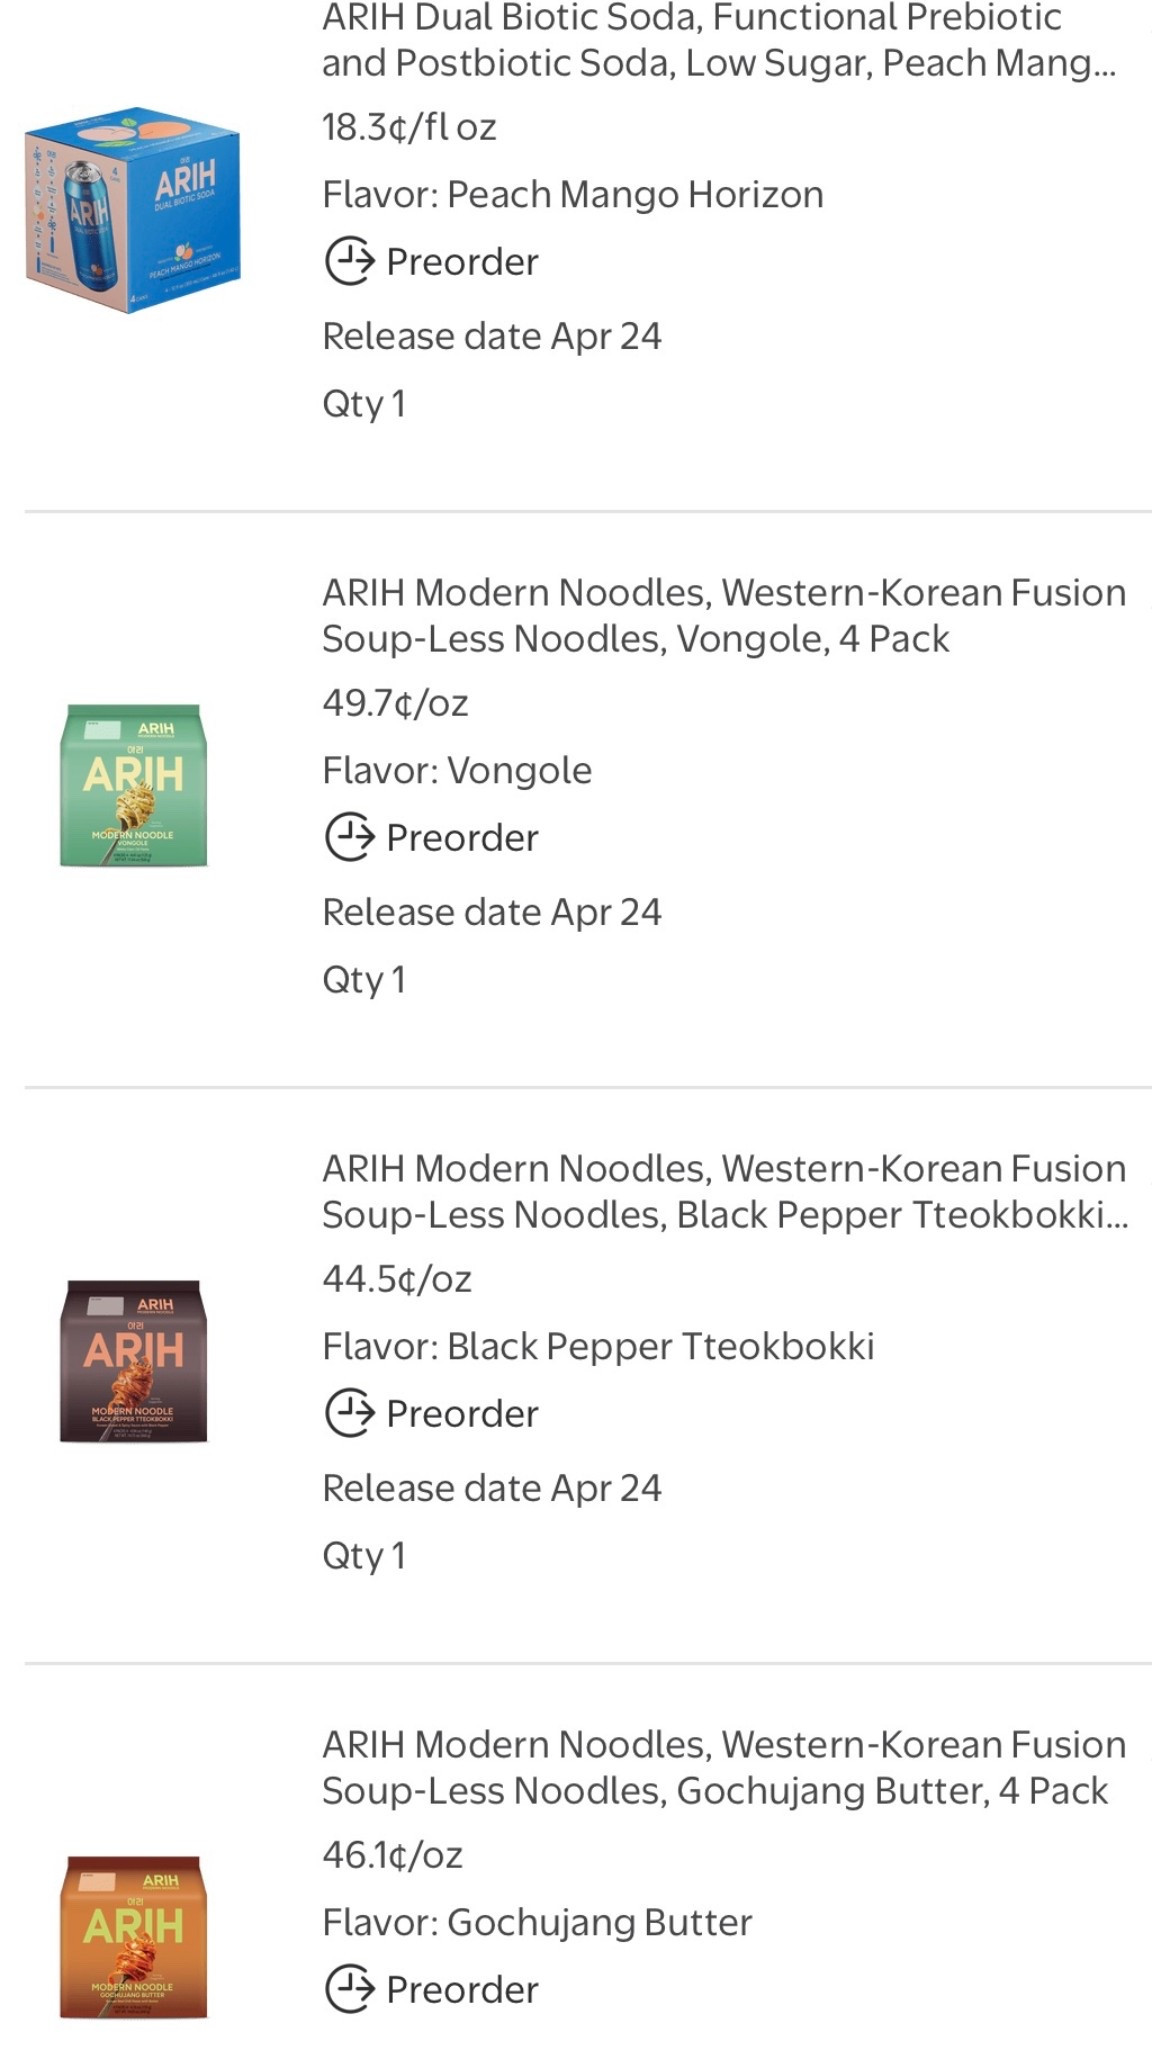Tap the Preorder clock icon for Peach Mango soda
The image size is (1152, 2048).
pyautogui.click(x=349, y=262)
